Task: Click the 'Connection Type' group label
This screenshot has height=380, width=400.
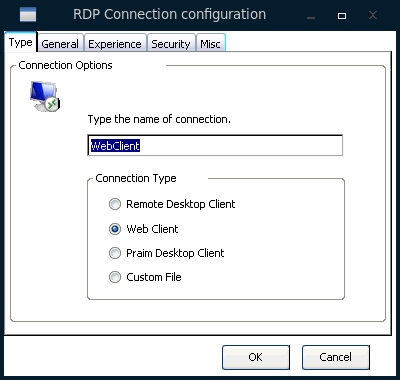Action: 136,178
